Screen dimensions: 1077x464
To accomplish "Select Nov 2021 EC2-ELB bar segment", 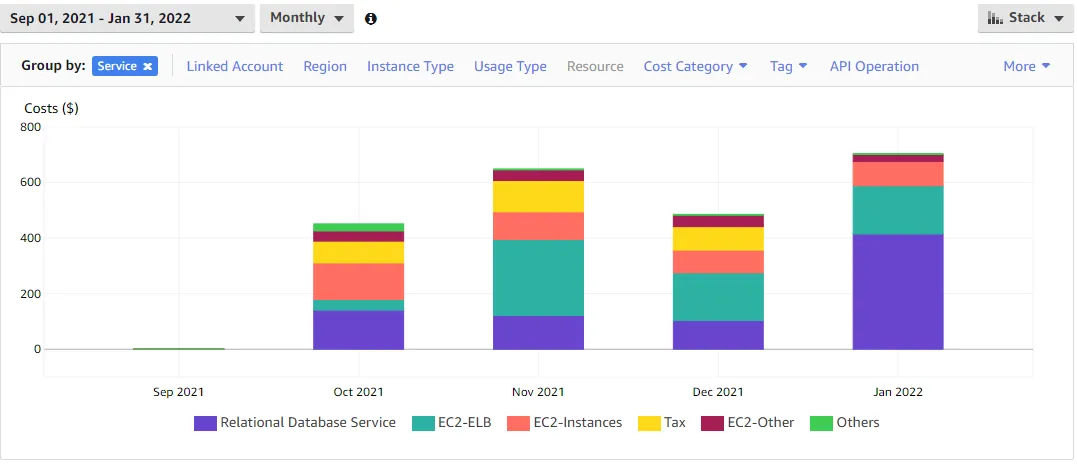I will [x=538, y=278].
